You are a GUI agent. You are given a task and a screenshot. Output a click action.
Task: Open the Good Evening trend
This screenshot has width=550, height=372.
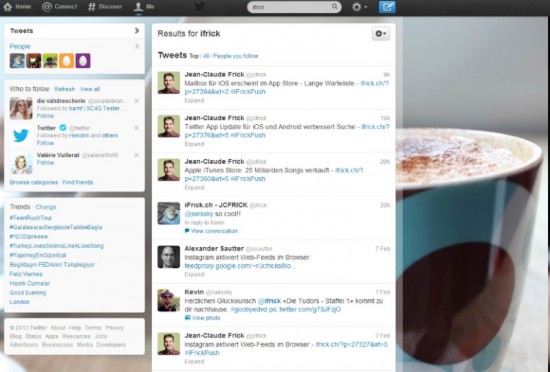pos(28,292)
